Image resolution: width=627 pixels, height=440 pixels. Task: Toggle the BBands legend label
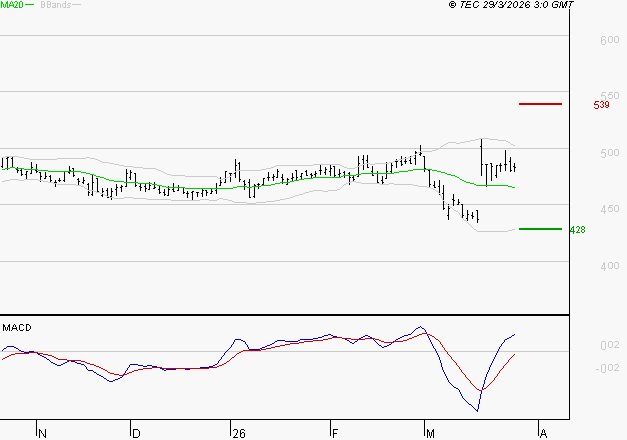[54, 5]
